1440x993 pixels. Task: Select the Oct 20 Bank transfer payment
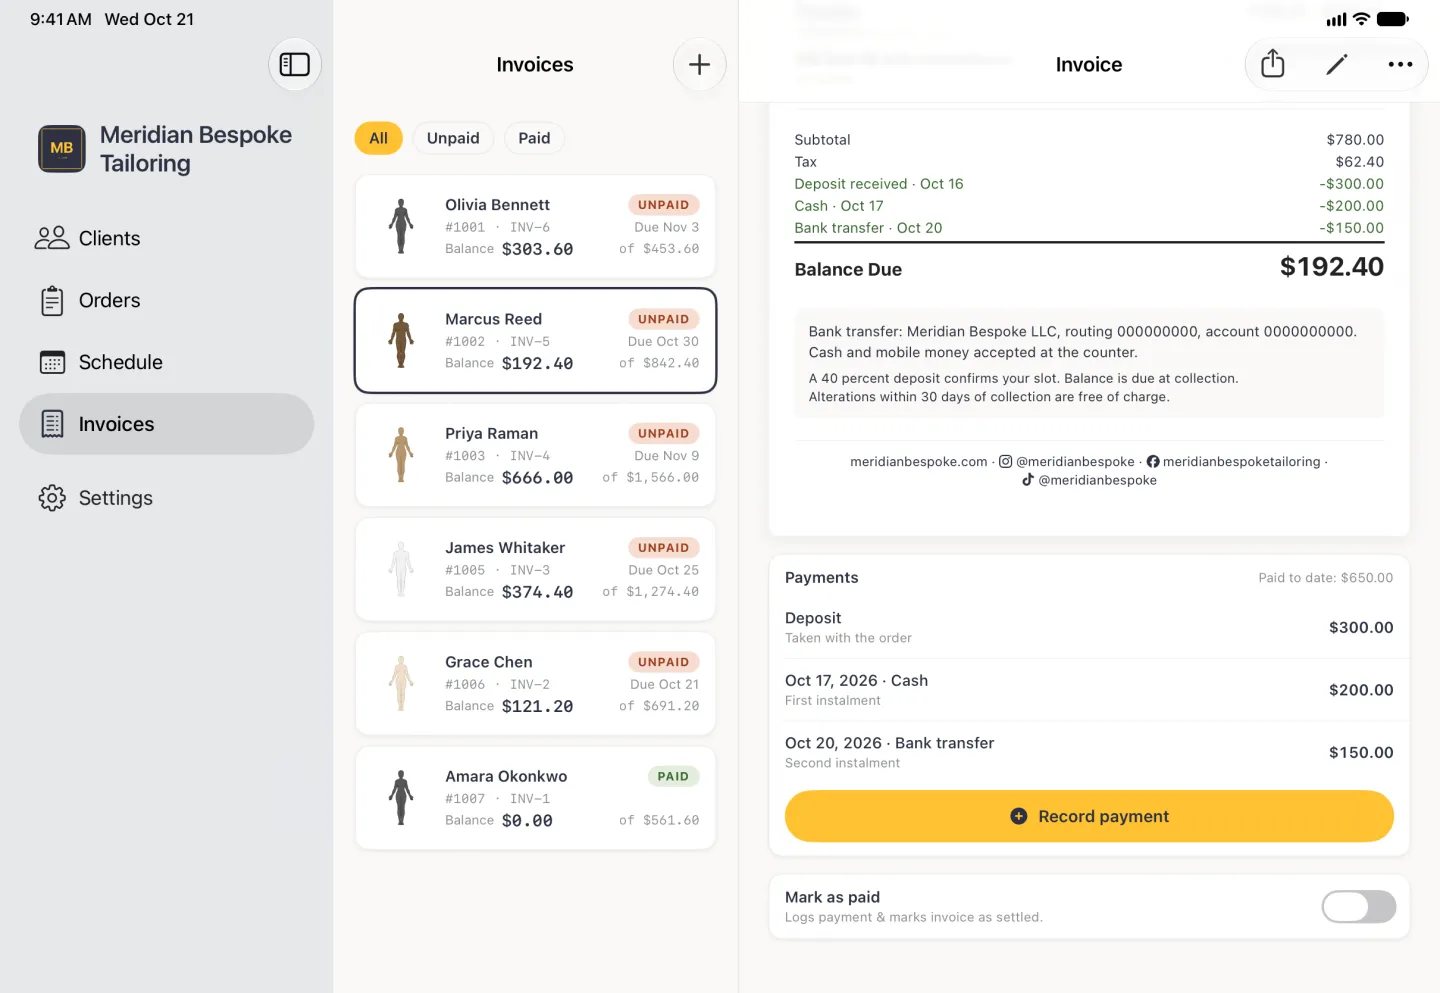point(1089,752)
